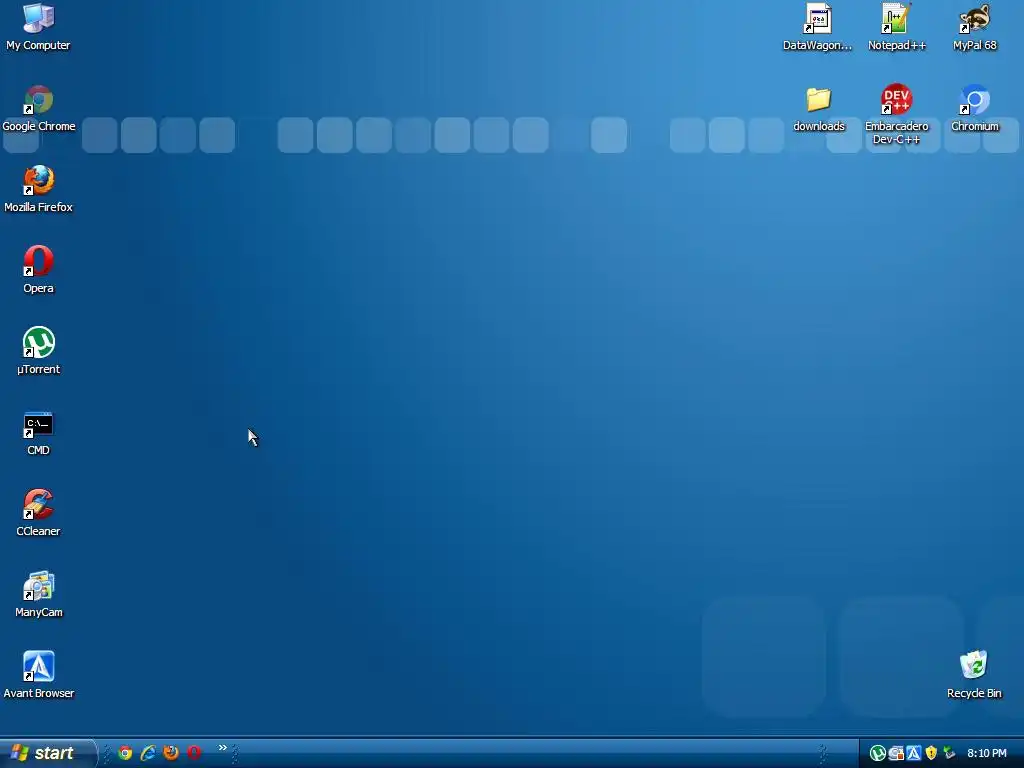The width and height of the screenshot is (1024, 768).
Task: Open the Start menu
Action: pos(48,753)
